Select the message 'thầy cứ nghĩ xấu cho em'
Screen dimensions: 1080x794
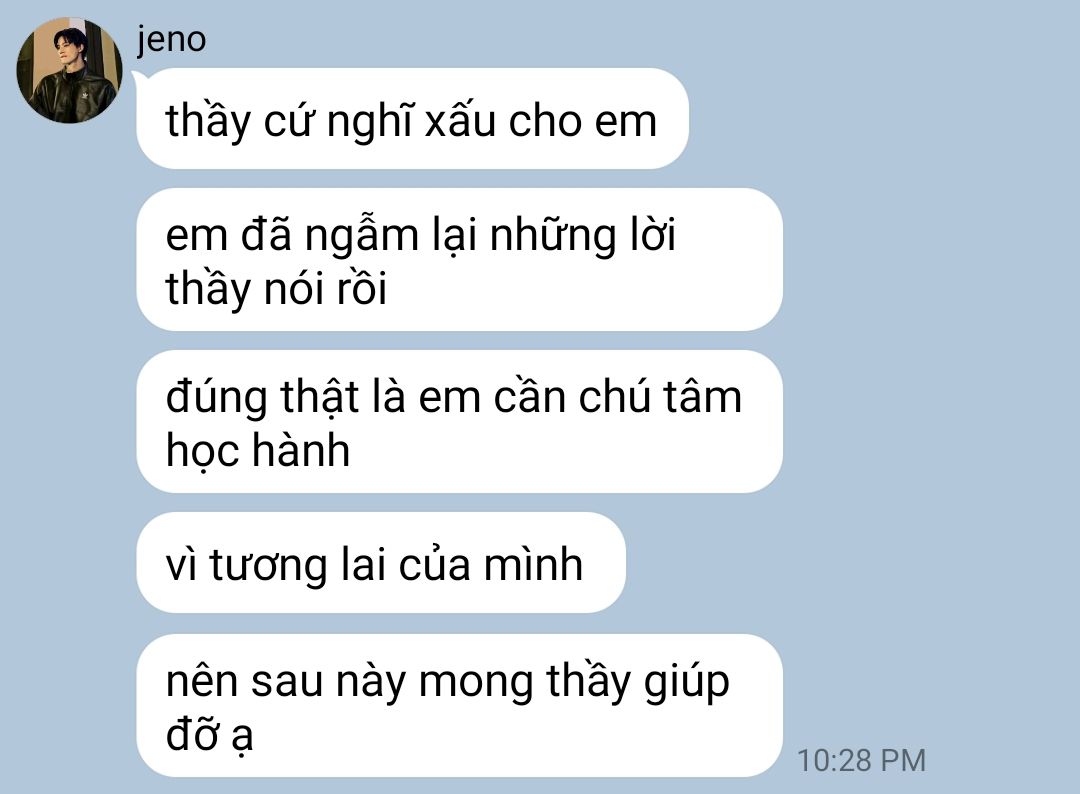(x=413, y=118)
